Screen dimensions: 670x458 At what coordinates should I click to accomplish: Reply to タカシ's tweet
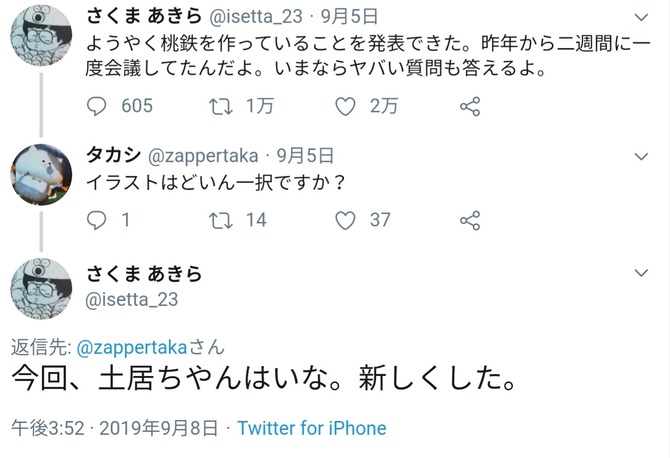(x=97, y=220)
